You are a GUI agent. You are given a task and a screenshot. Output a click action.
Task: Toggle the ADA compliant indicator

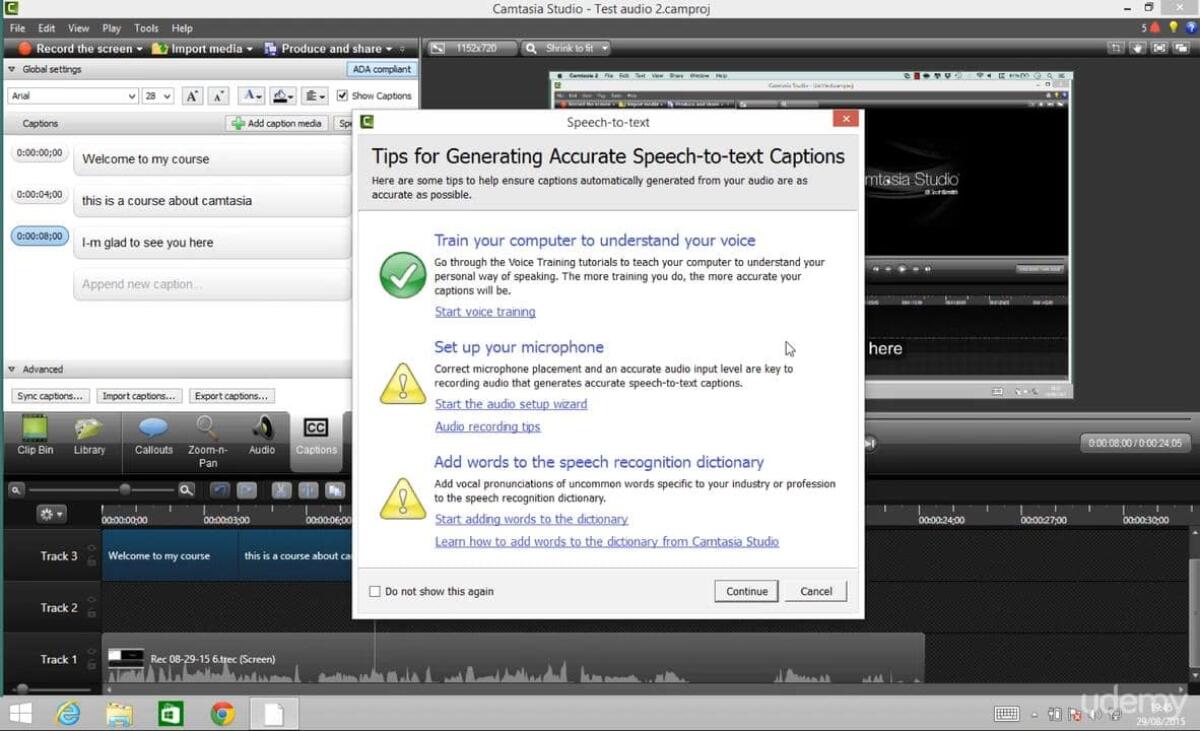point(381,68)
